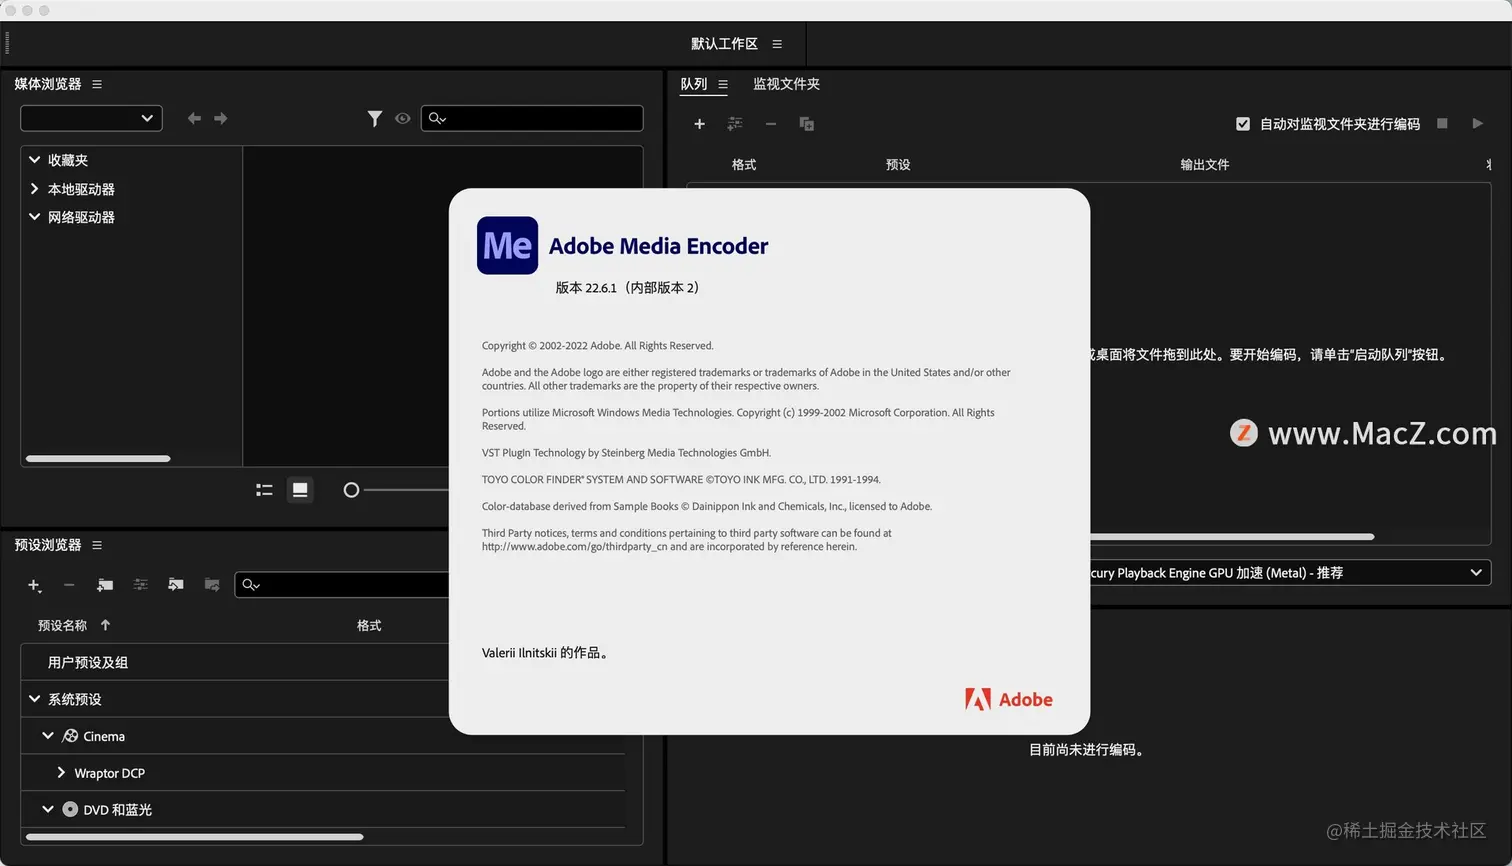Toggle 自动对监视文件夹进行编码 checkbox
Screen dimensions: 1512x866
pos(1243,124)
